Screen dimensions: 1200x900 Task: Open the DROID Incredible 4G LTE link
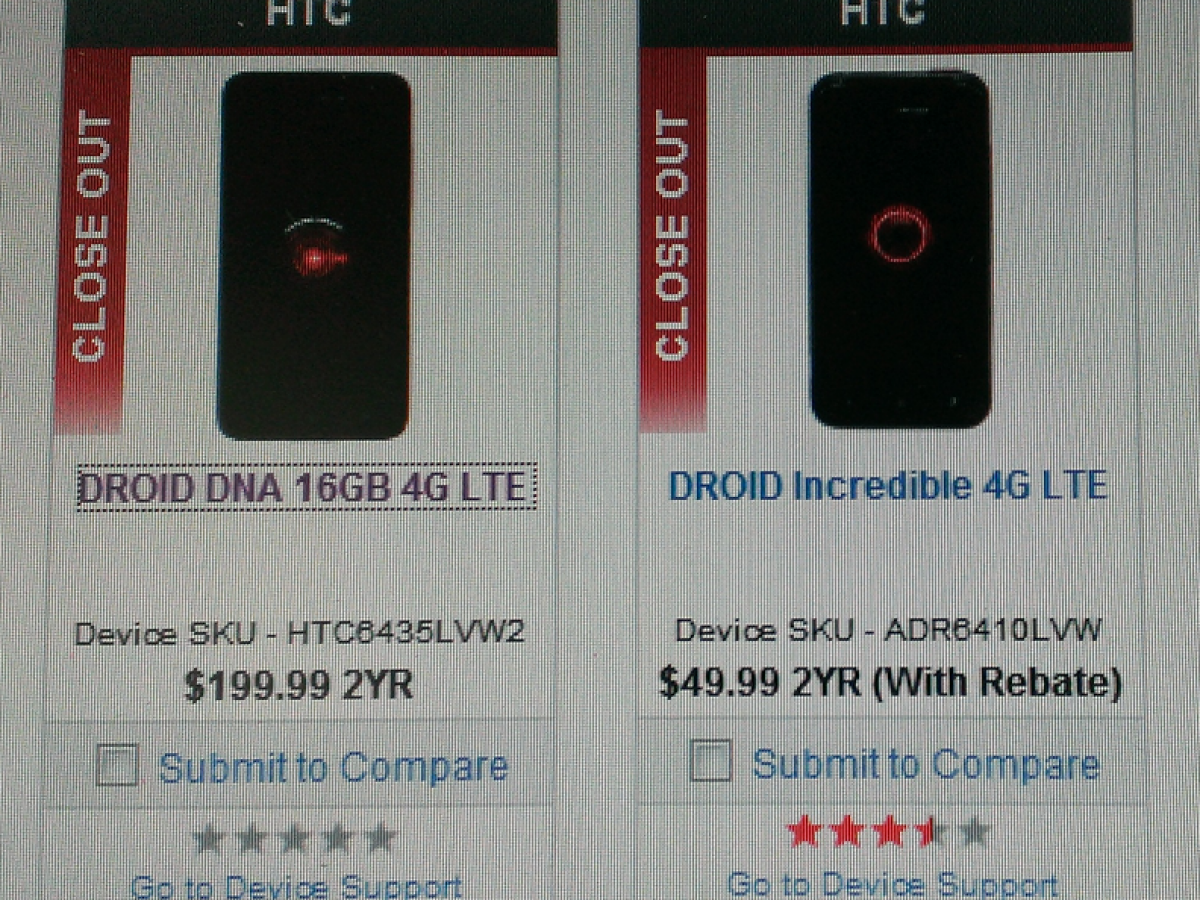[888, 486]
